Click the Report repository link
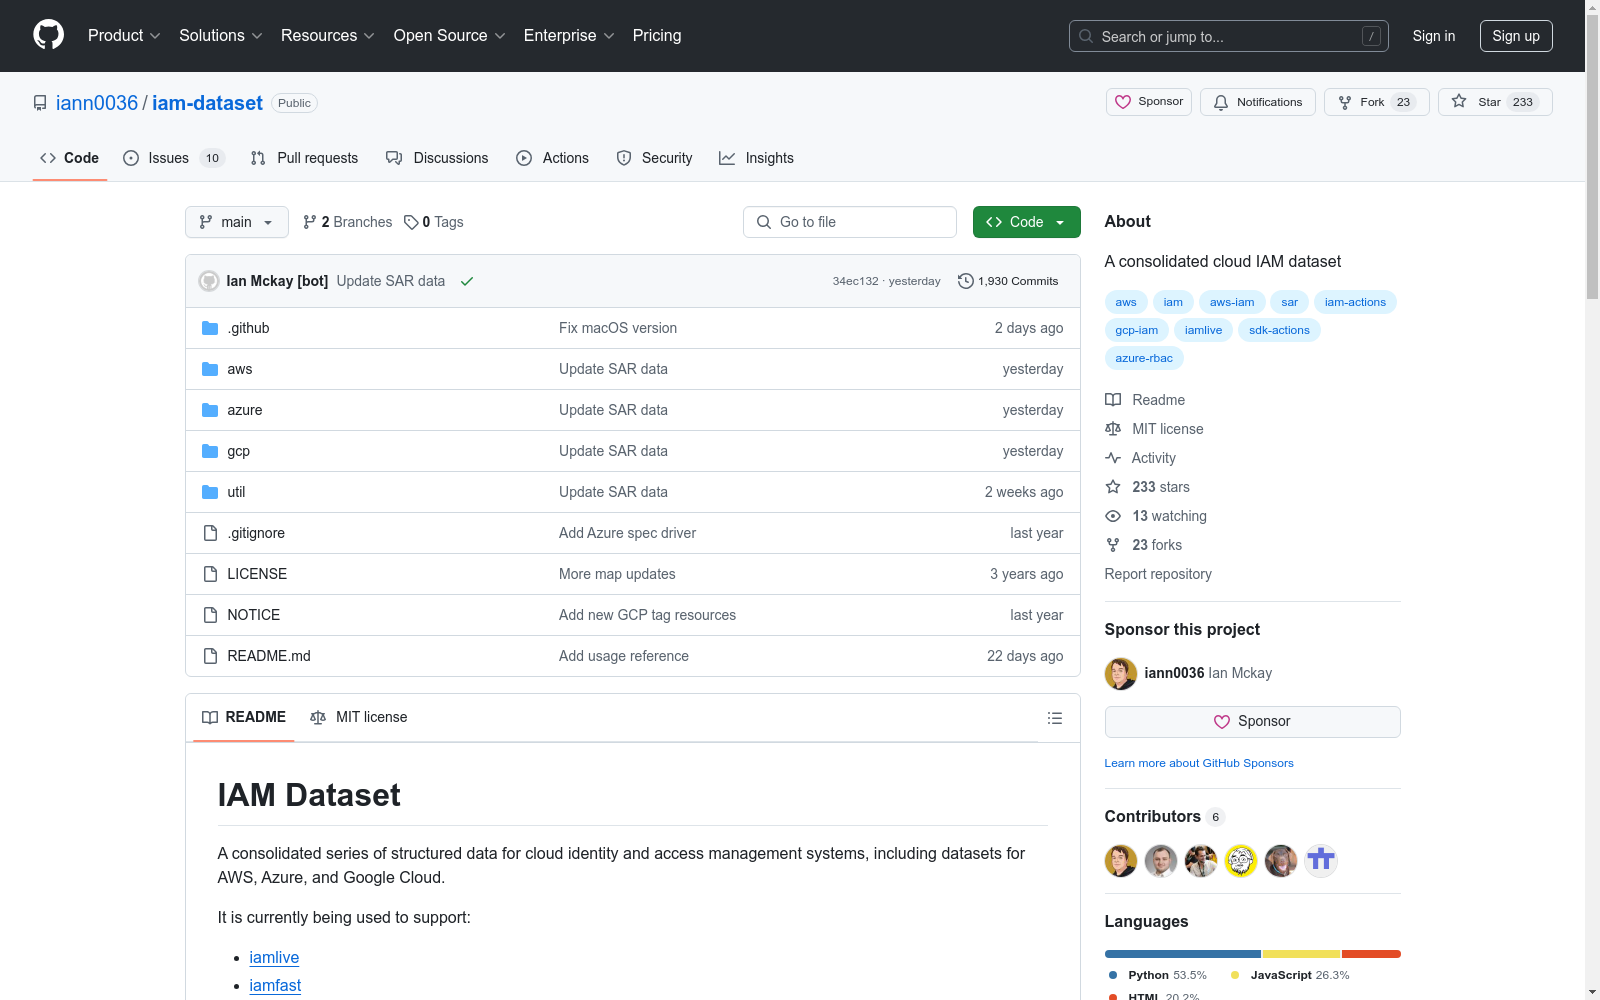 coord(1158,574)
